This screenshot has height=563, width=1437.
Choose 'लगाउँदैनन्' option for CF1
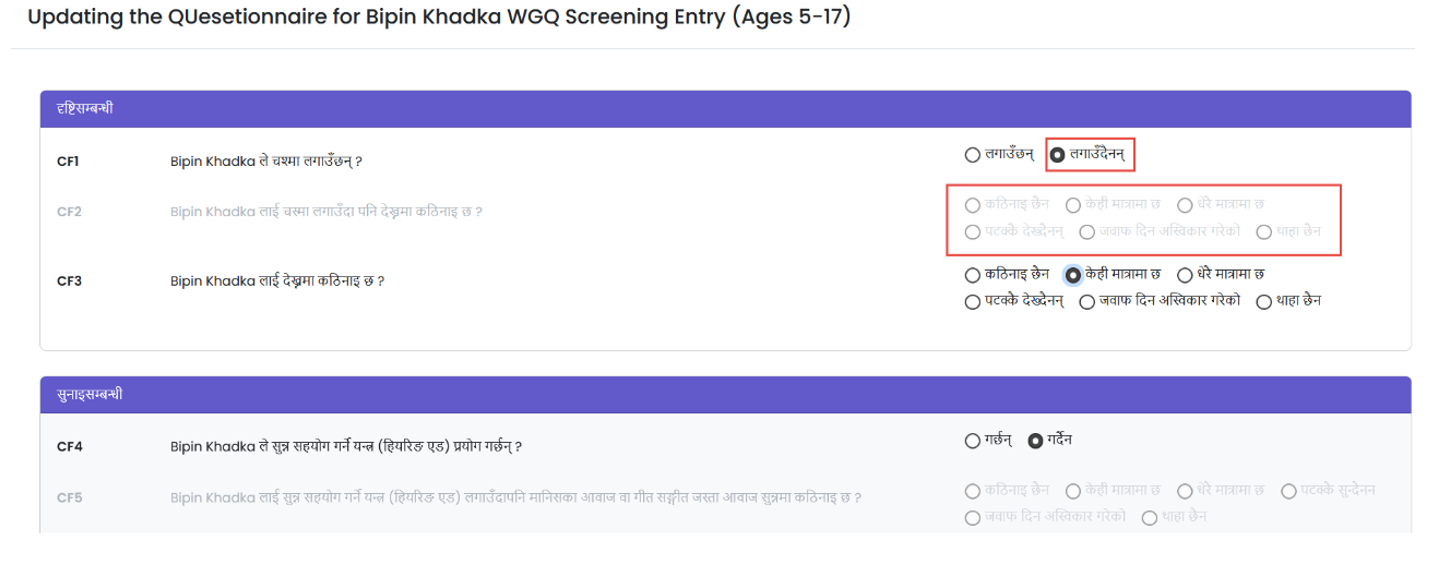coord(1058,155)
